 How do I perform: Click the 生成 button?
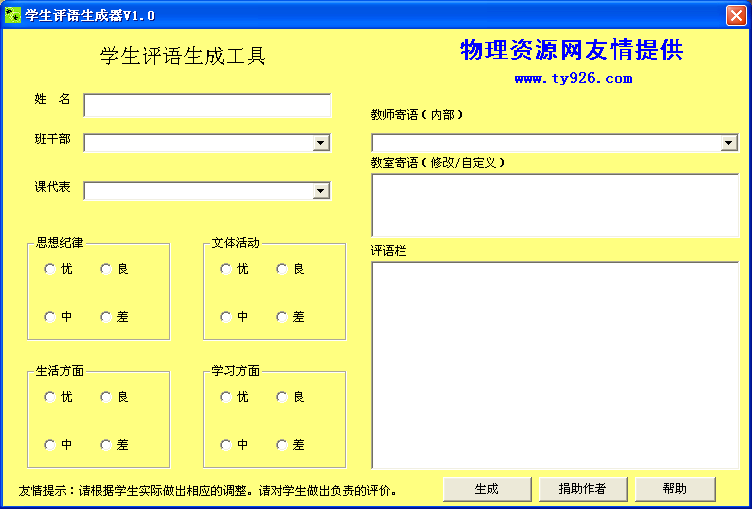487,489
